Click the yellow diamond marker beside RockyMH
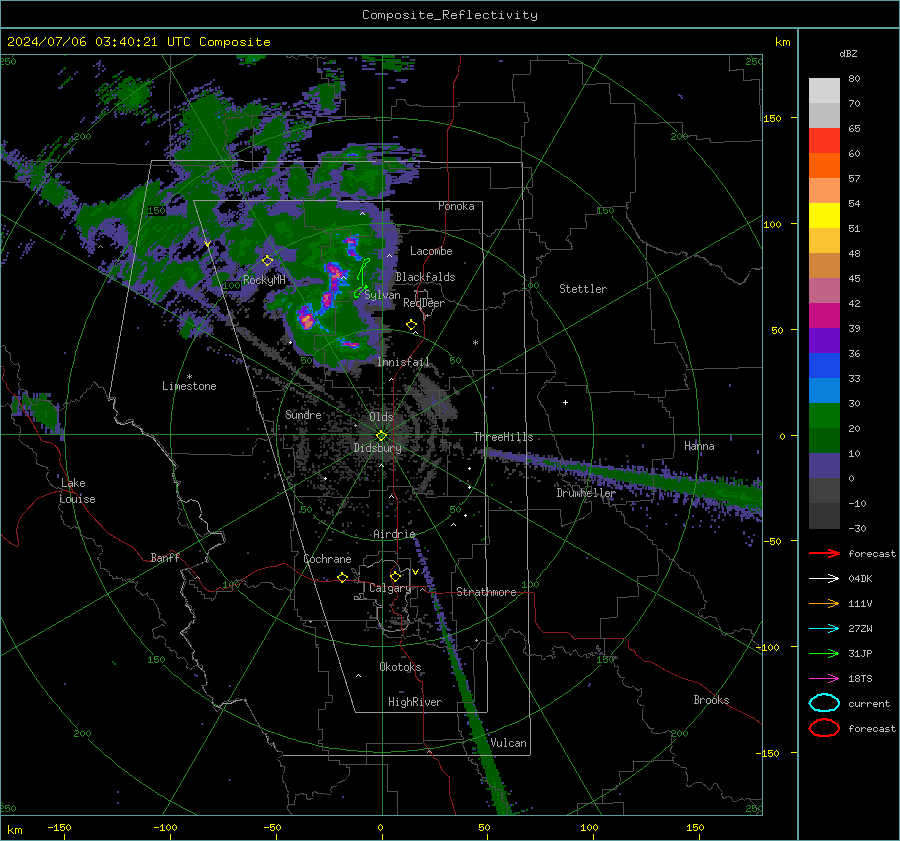The image size is (900, 841). click(x=267, y=261)
